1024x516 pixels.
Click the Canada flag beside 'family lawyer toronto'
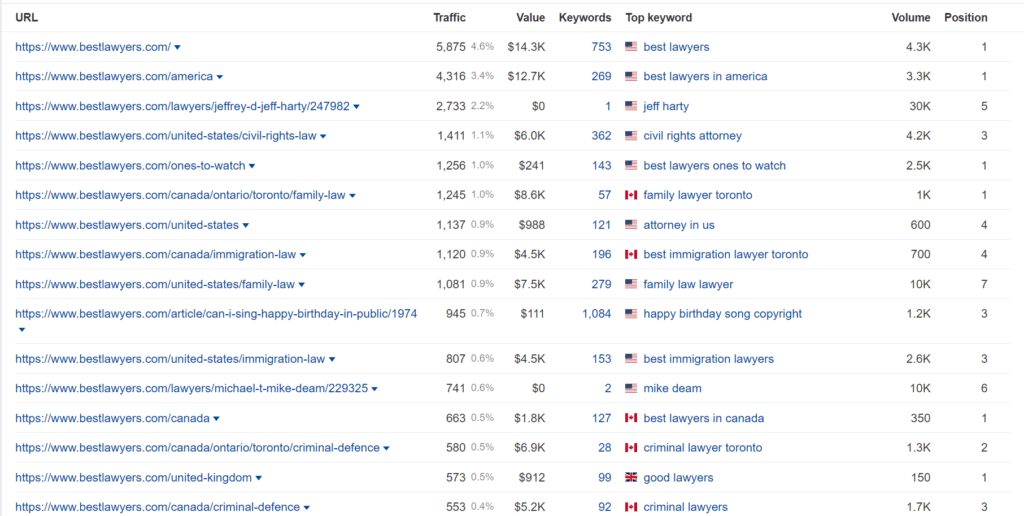[x=631, y=195]
